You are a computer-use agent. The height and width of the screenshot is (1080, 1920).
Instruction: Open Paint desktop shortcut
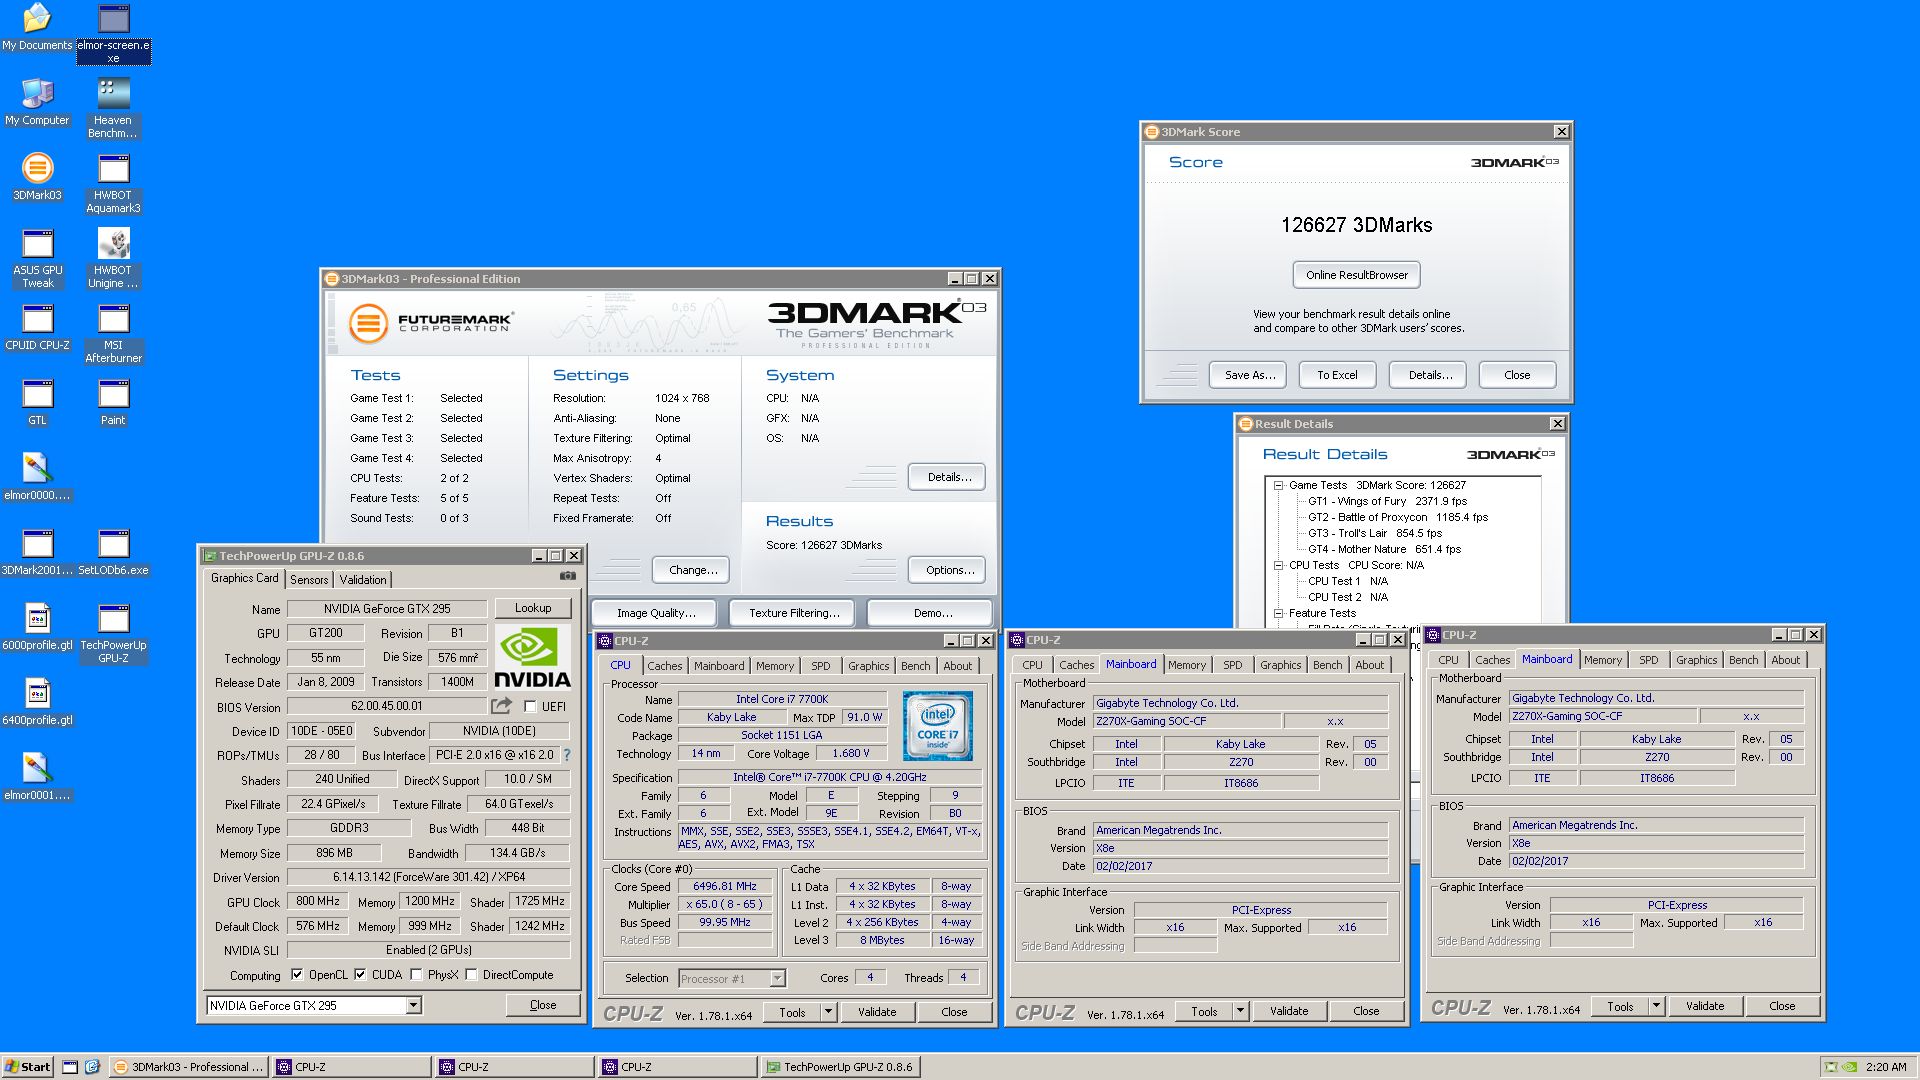click(x=113, y=402)
